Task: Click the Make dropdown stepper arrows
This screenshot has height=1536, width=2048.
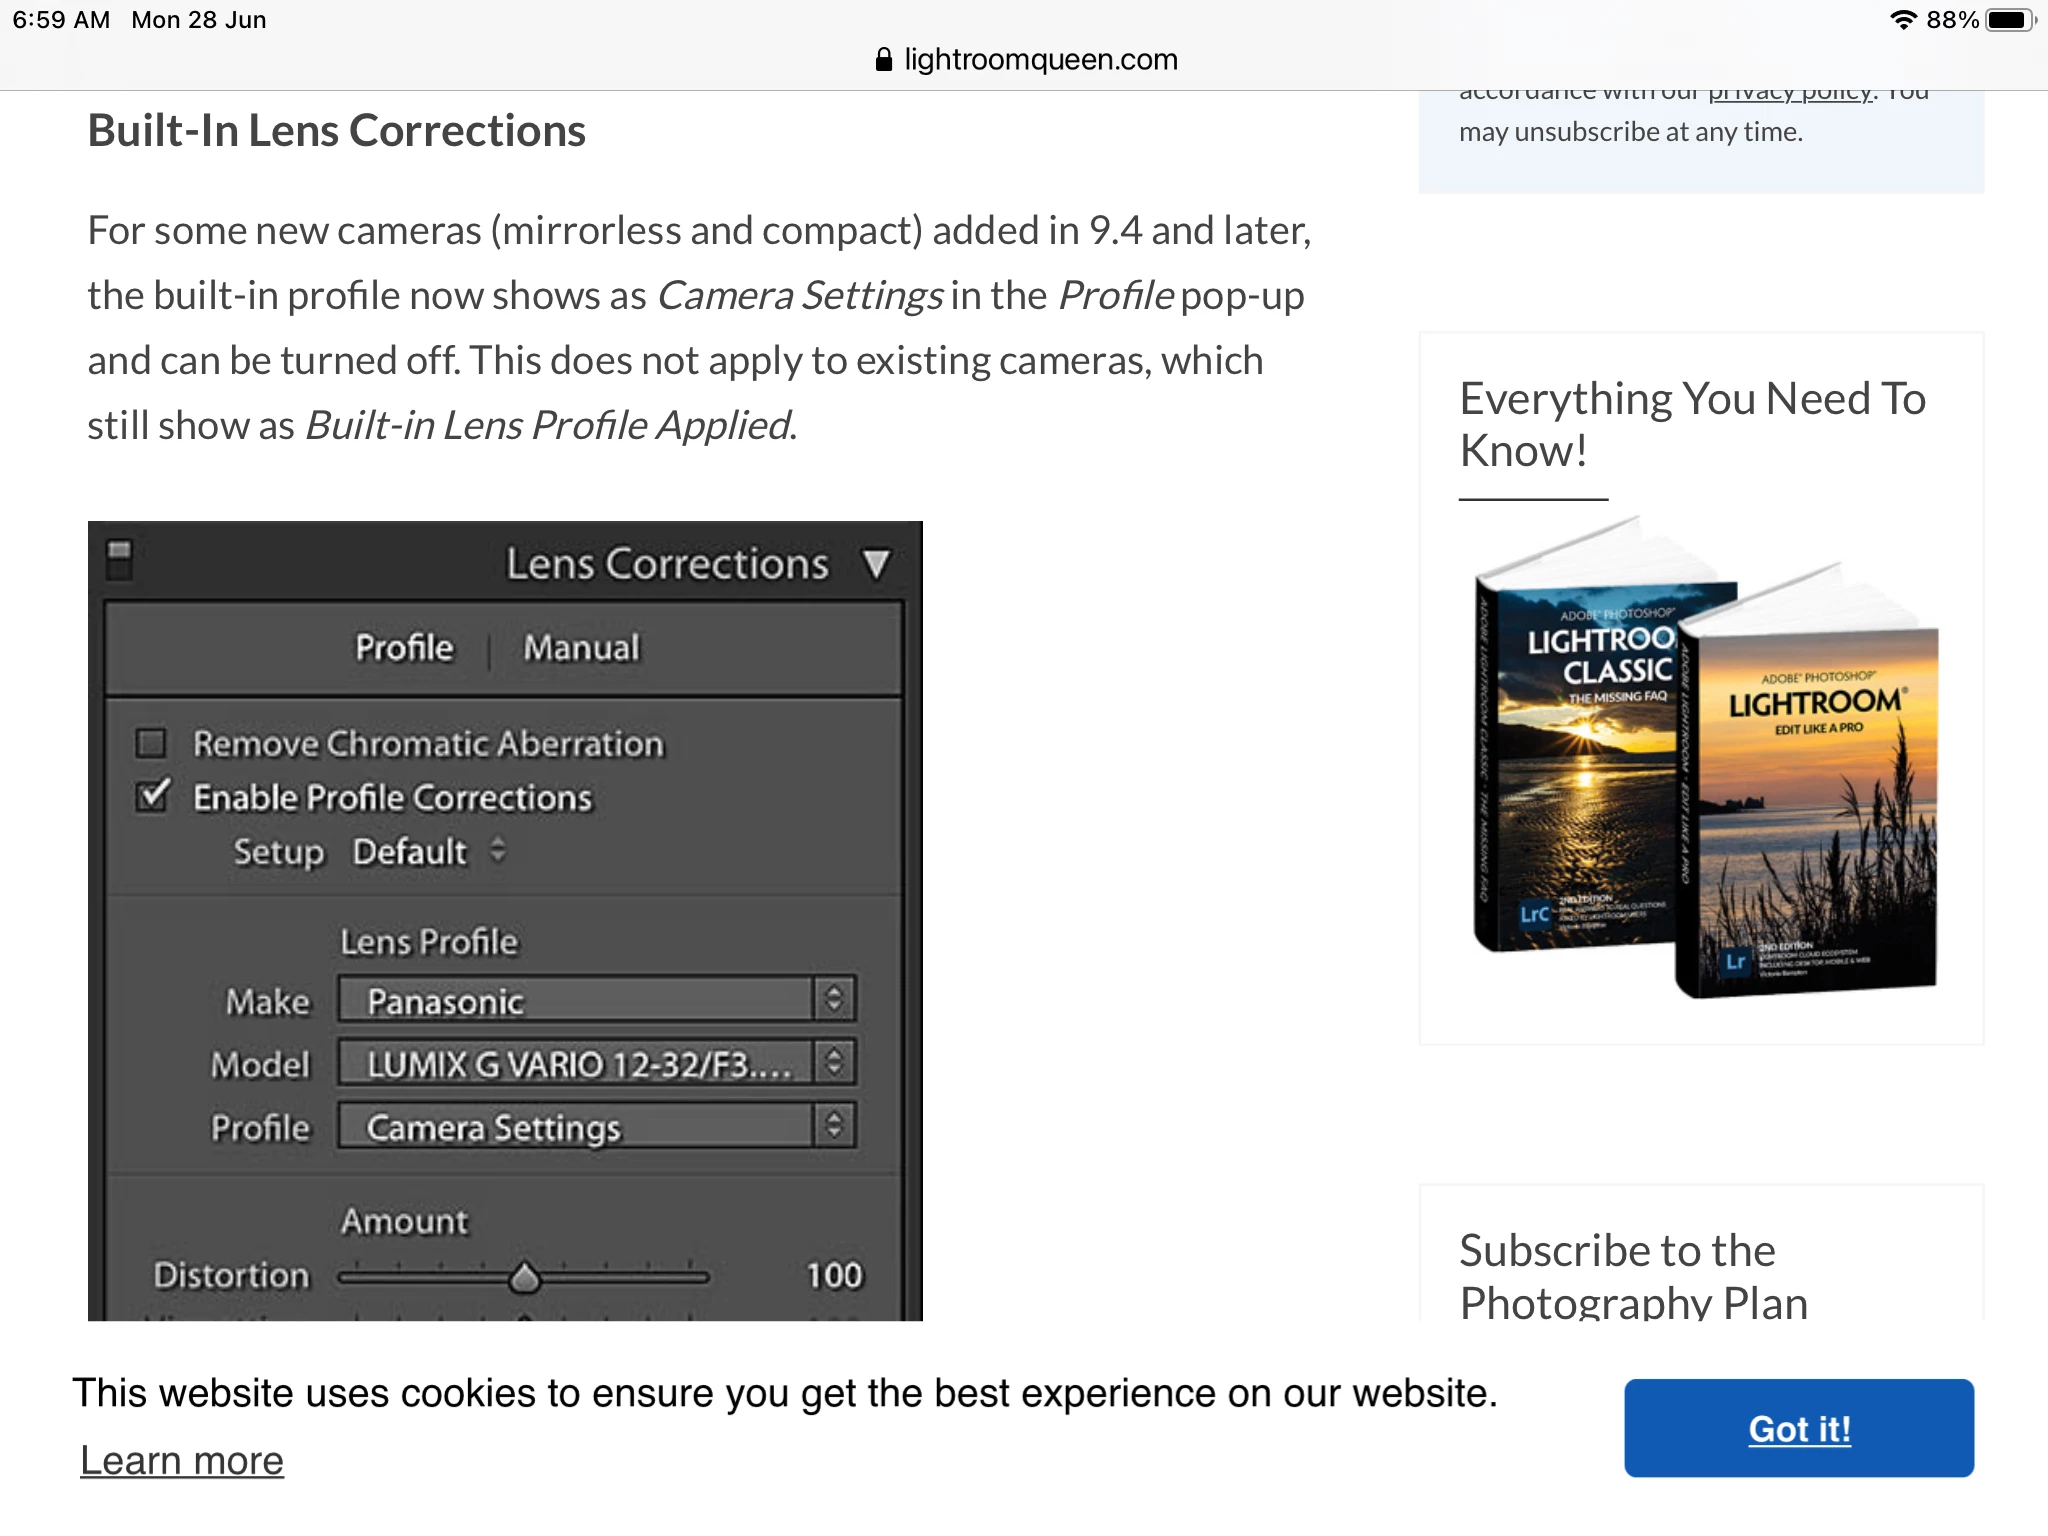Action: (834, 999)
